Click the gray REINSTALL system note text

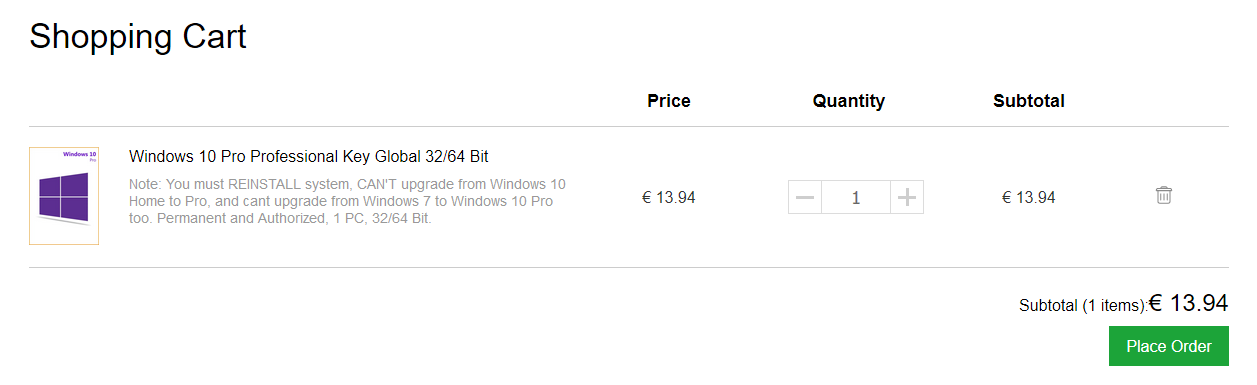(x=349, y=201)
